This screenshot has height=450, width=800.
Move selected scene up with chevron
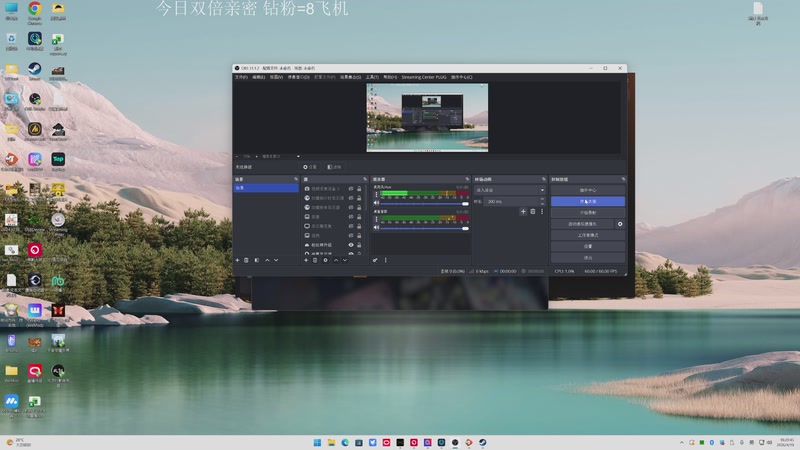(x=267, y=260)
